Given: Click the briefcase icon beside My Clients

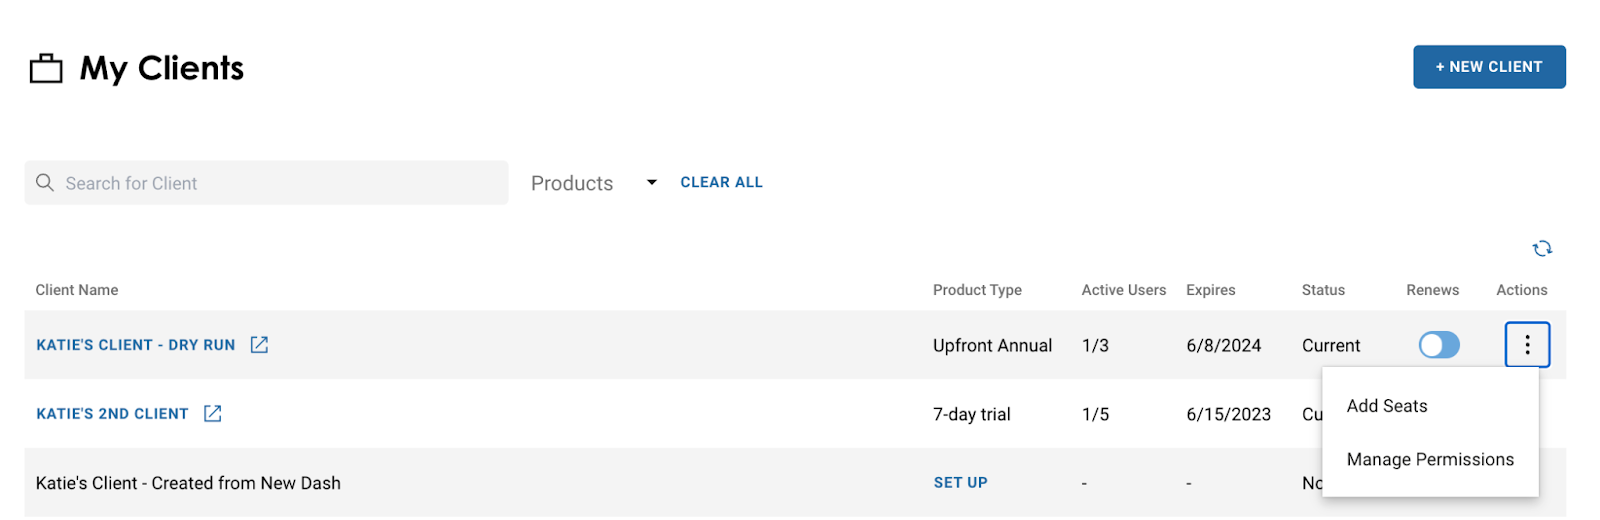Looking at the screenshot, I should click(46, 69).
